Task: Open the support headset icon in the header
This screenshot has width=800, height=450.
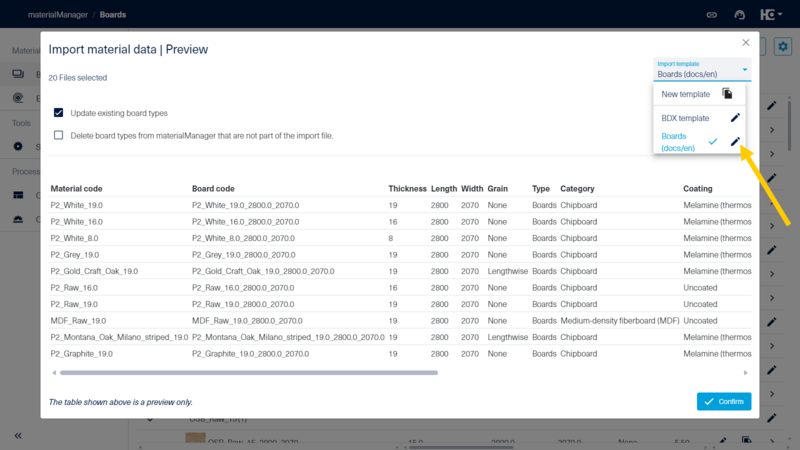Action: (x=740, y=15)
